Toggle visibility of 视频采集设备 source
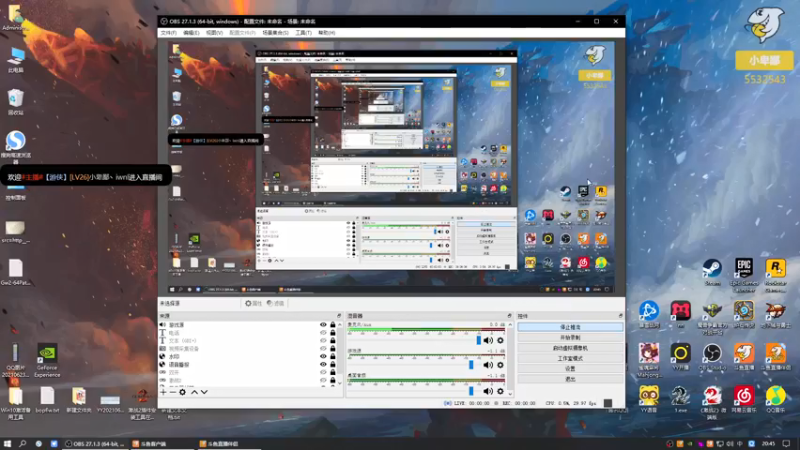The height and width of the screenshot is (450, 800). coord(323,348)
